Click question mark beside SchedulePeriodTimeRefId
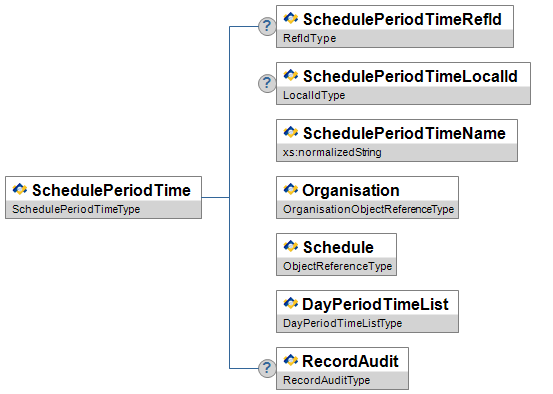Screen dimensions: 553x394 click(267, 26)
